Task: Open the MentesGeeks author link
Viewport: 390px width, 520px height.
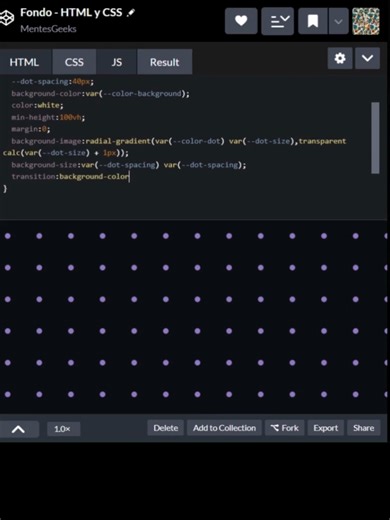Action: tap(48, 29)
